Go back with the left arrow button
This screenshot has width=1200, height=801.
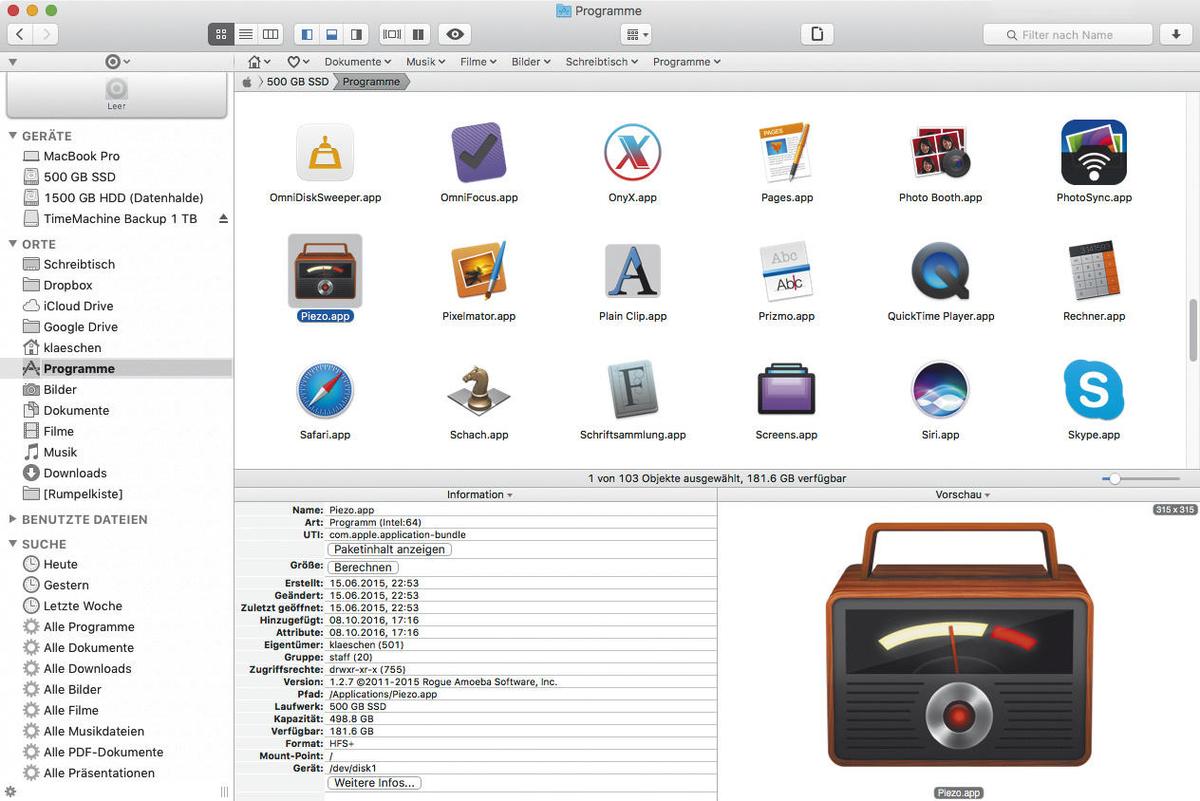click(x=20, y=34)
